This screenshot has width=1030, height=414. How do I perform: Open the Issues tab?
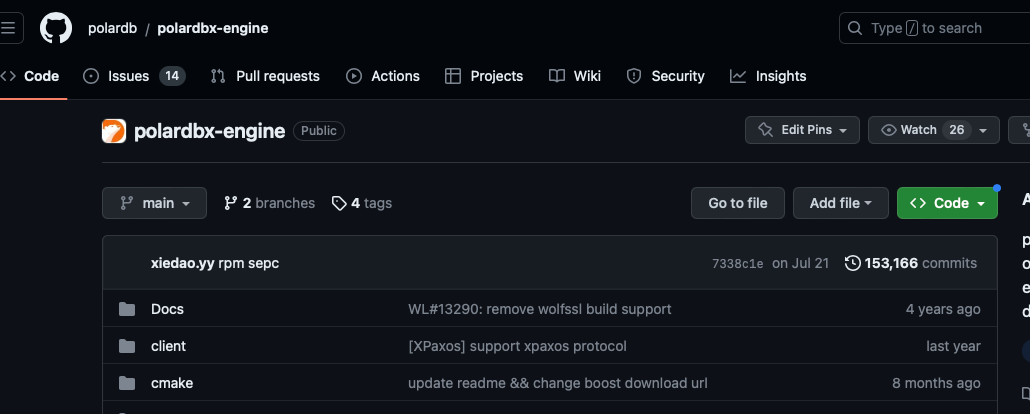[x=134, y=76]
